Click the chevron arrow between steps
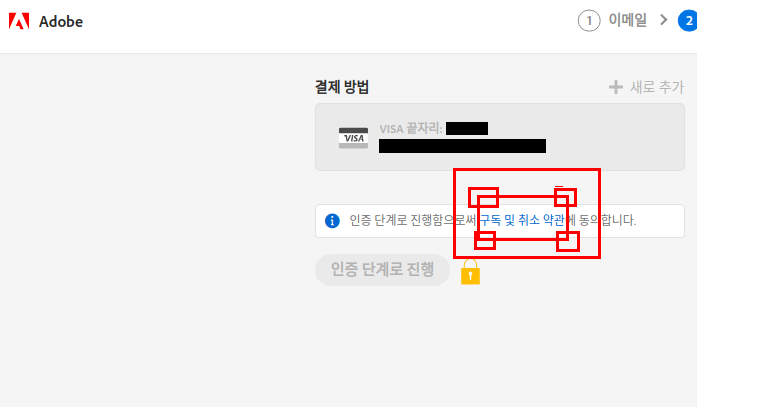This screenshot has height=407, width=775. coord(664,20)
